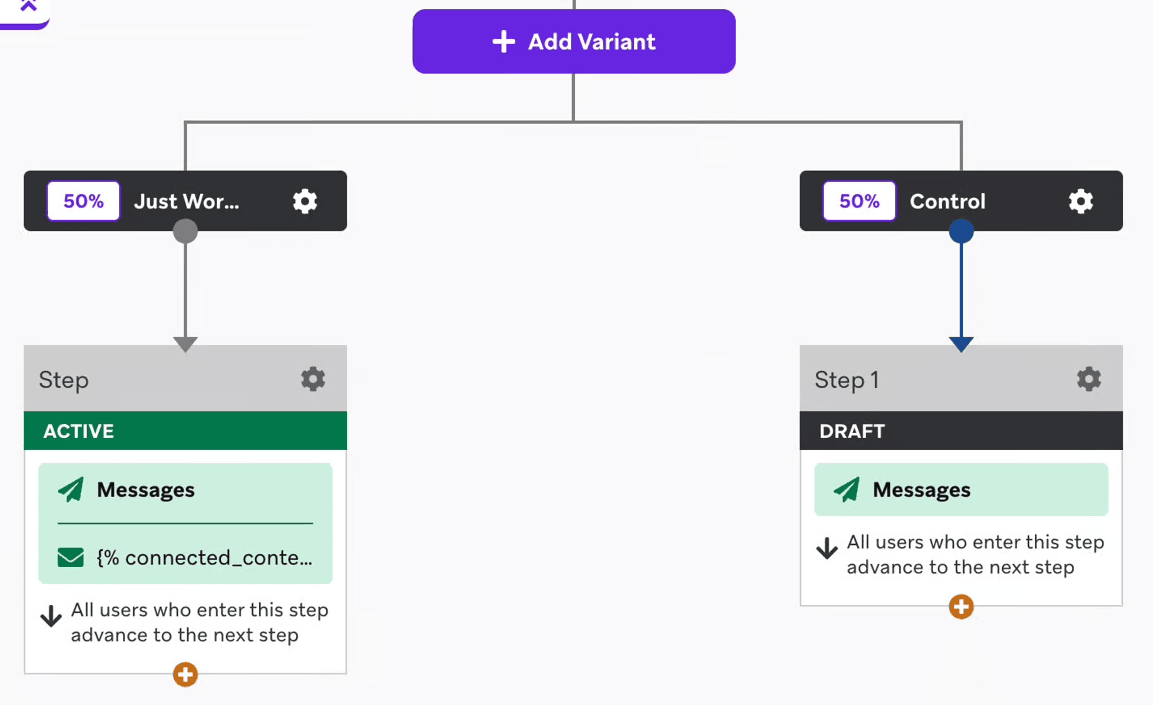Image resolution: width=1153 pixels, height=705 pixels.
Task: Click the paper plane icon in Step 1
Action: point(847,490)
